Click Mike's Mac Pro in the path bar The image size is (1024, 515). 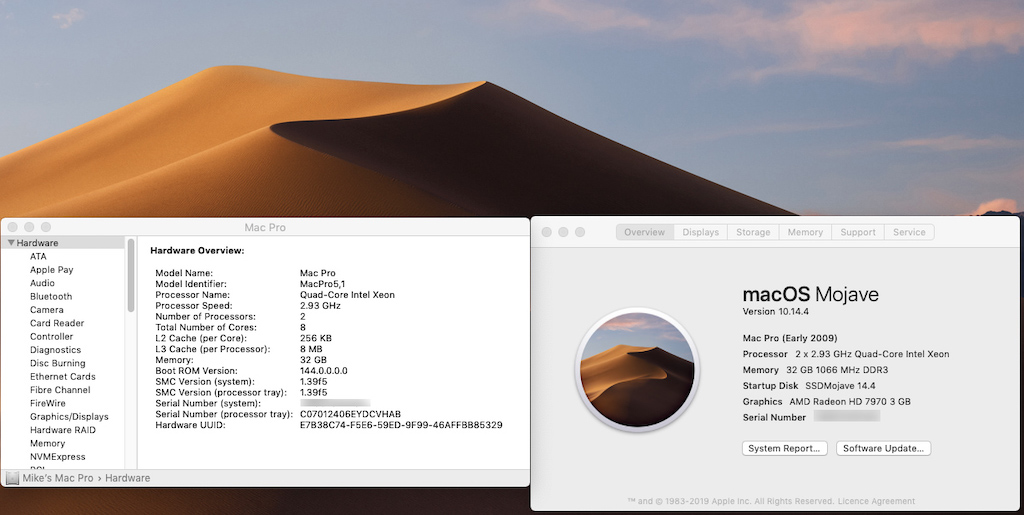click(58, 478)
